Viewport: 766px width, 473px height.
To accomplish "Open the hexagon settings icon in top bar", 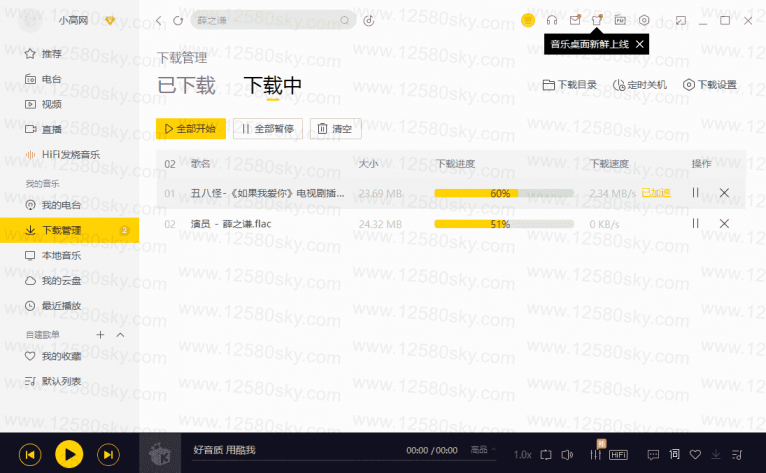I will 644,21.
